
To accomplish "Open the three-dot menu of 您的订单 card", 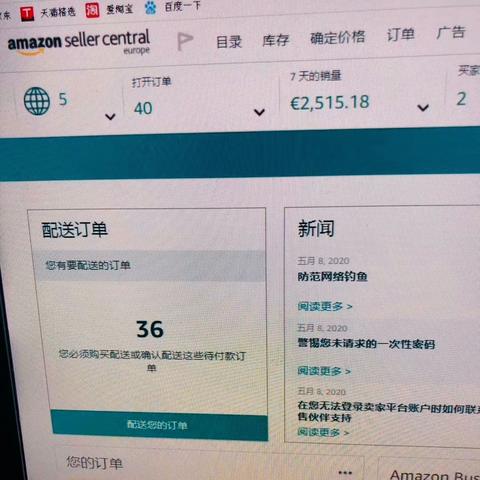I will 345,472.
